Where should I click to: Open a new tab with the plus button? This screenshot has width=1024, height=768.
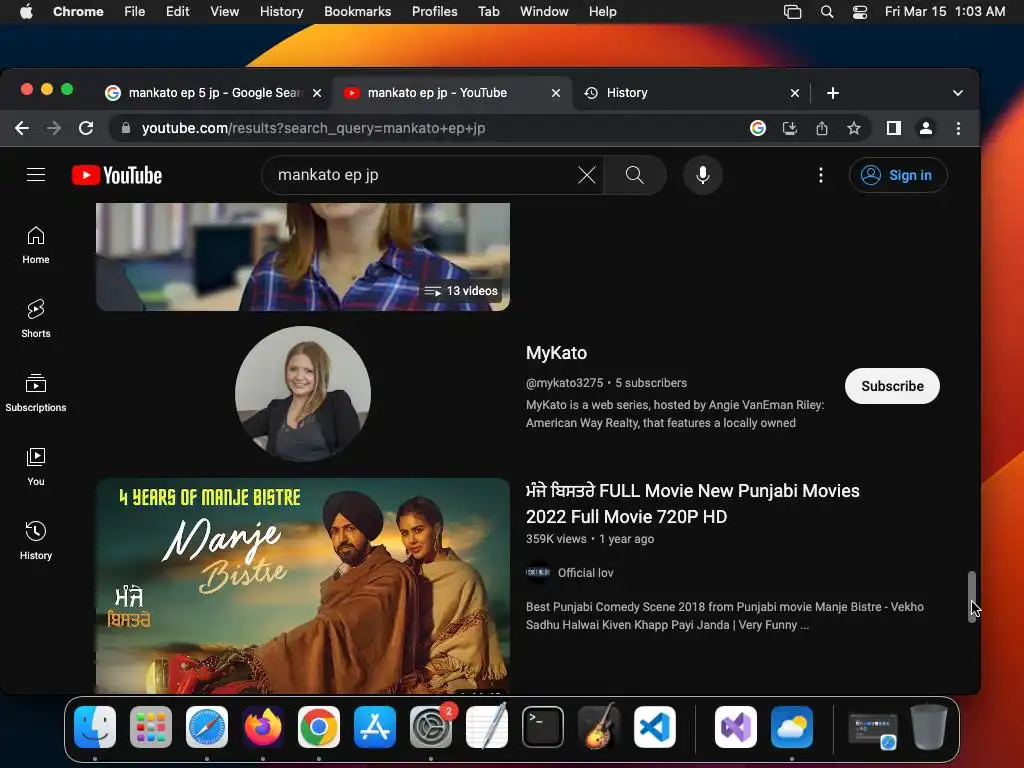tap(833, 93)
